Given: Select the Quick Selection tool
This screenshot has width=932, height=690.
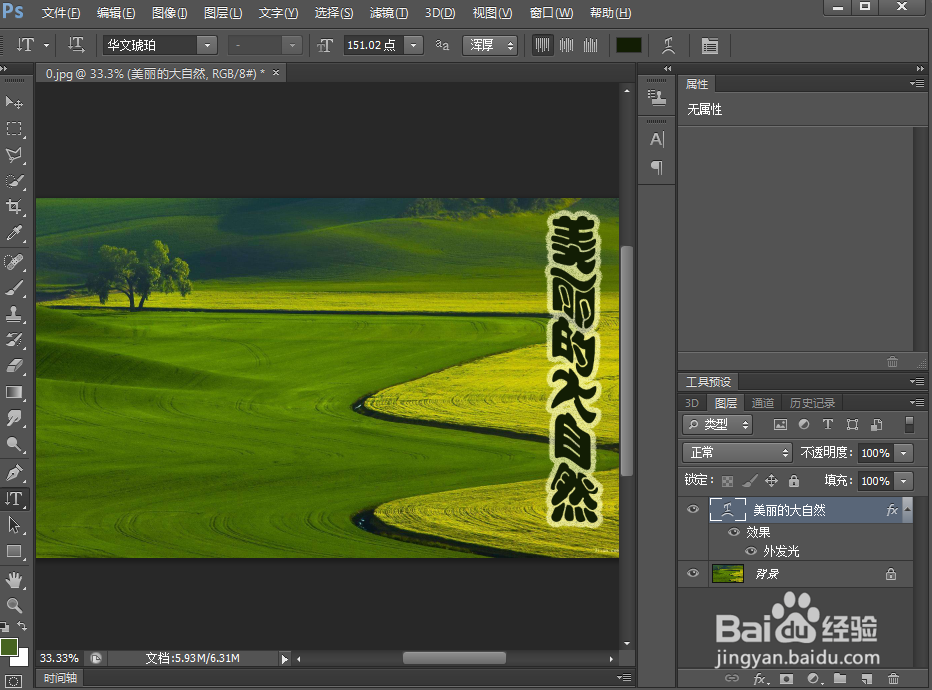Looking at the screenshot, I should pyautogui.click(x=14, y=181).
